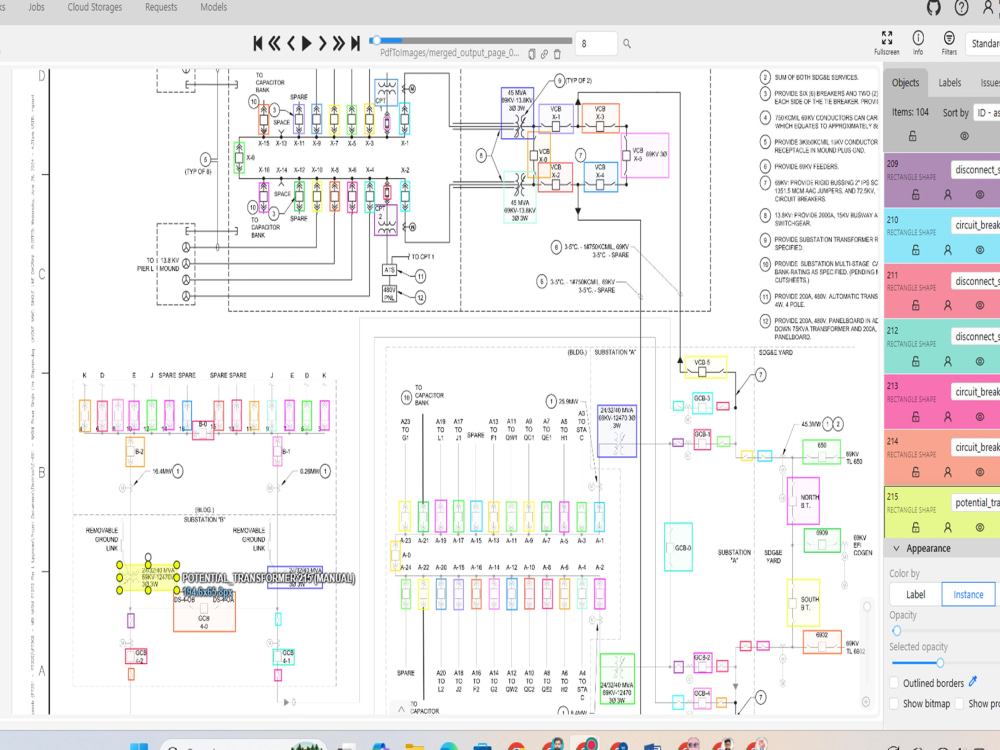Open the annotation Filters
The height and width of the screenshot is (750, 1000).
tap(949, 42)
